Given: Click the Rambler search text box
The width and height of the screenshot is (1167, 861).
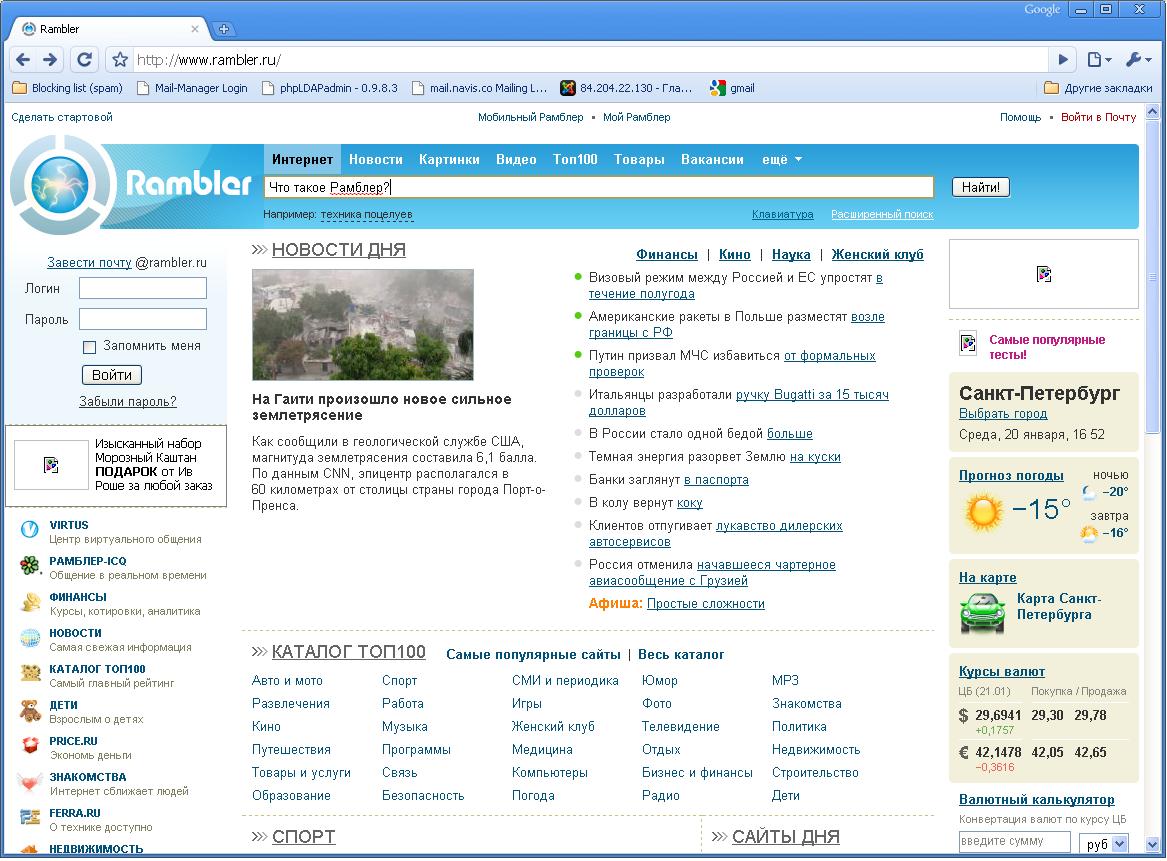Looking at the screenshot, I should pos(598,187).
